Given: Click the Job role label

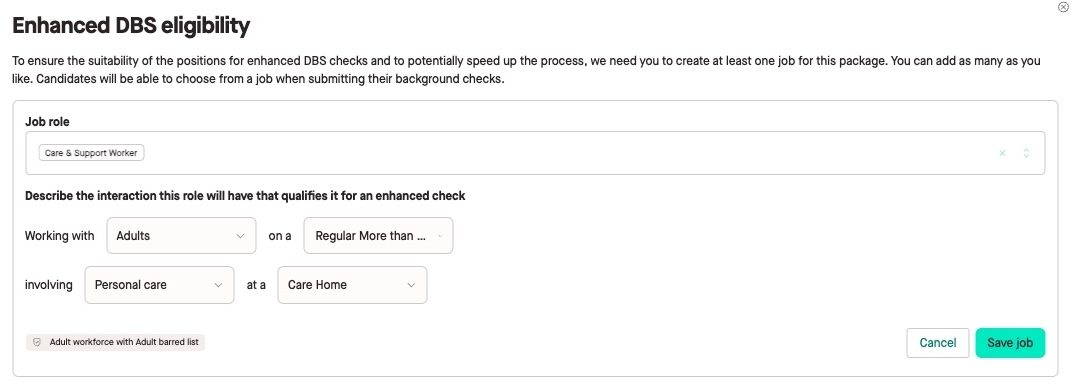Looking at the screenshot, I should point(47,121).
